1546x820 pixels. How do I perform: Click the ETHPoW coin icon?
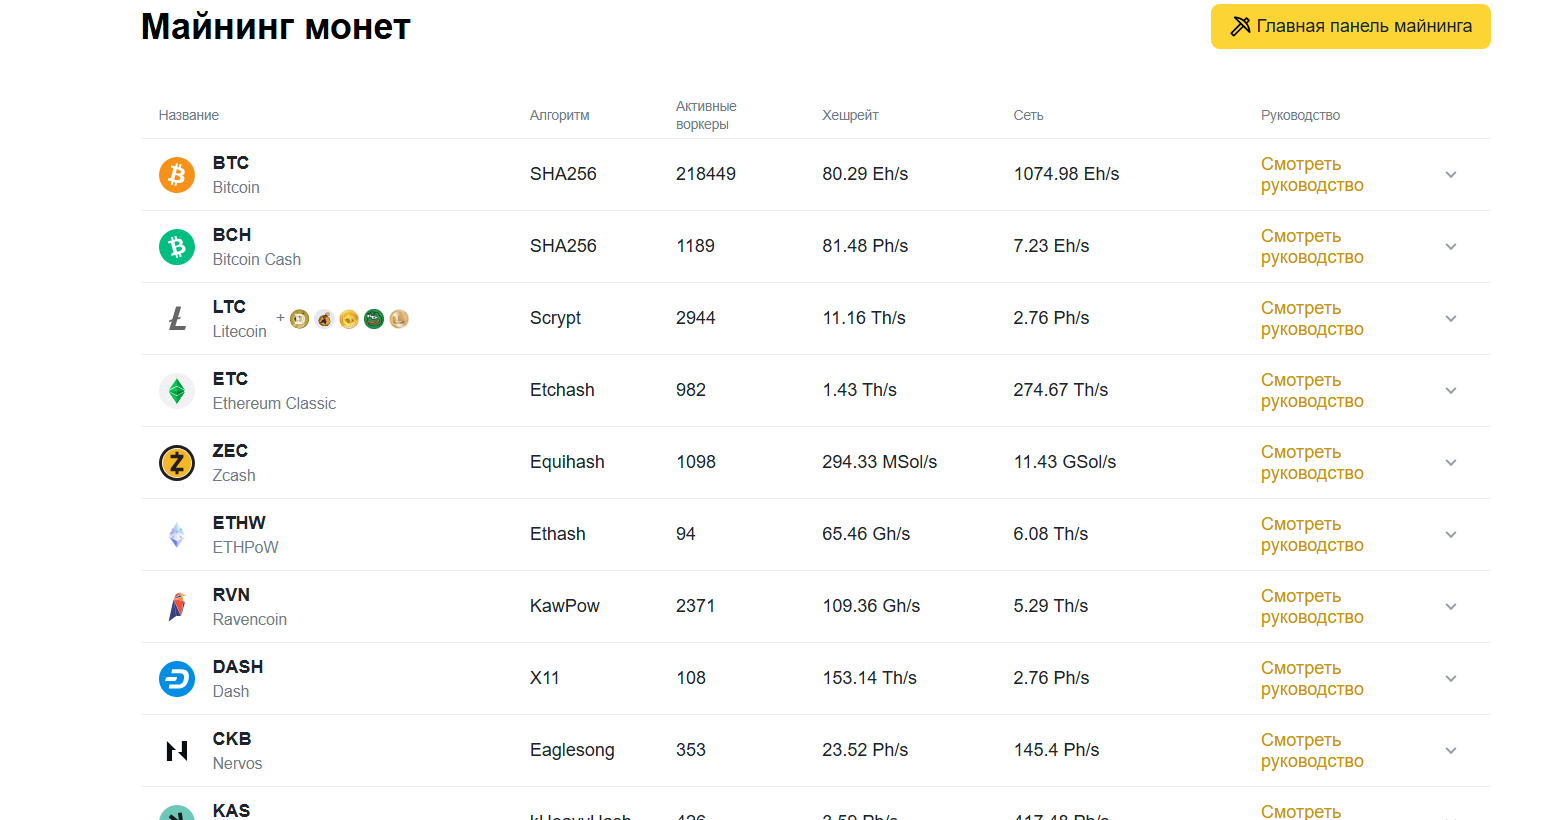177,535
